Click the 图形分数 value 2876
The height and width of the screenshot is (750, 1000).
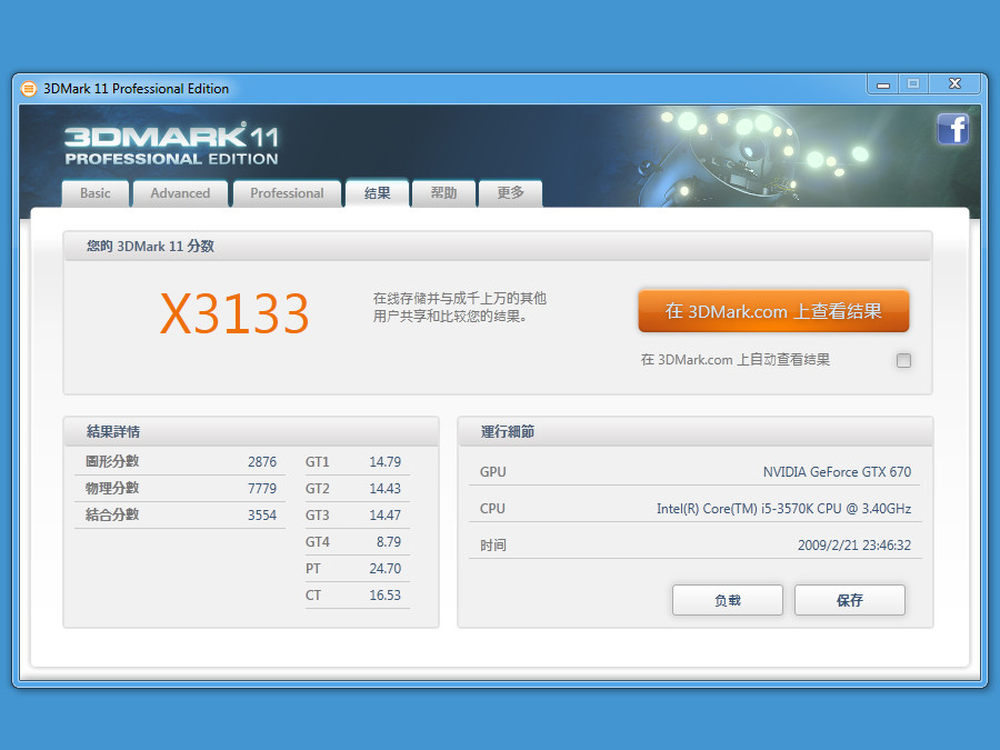click(x=262, y=462)
